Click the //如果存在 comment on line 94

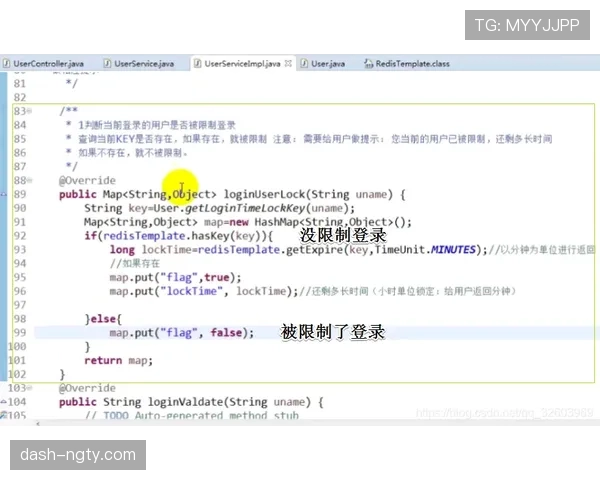[135, 263]
